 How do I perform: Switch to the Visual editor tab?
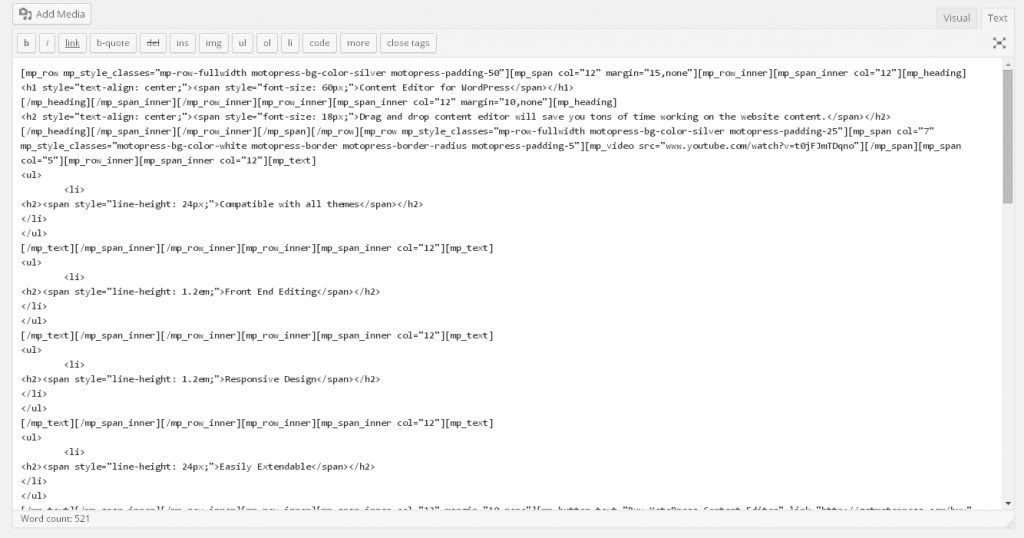coord(956,18)
